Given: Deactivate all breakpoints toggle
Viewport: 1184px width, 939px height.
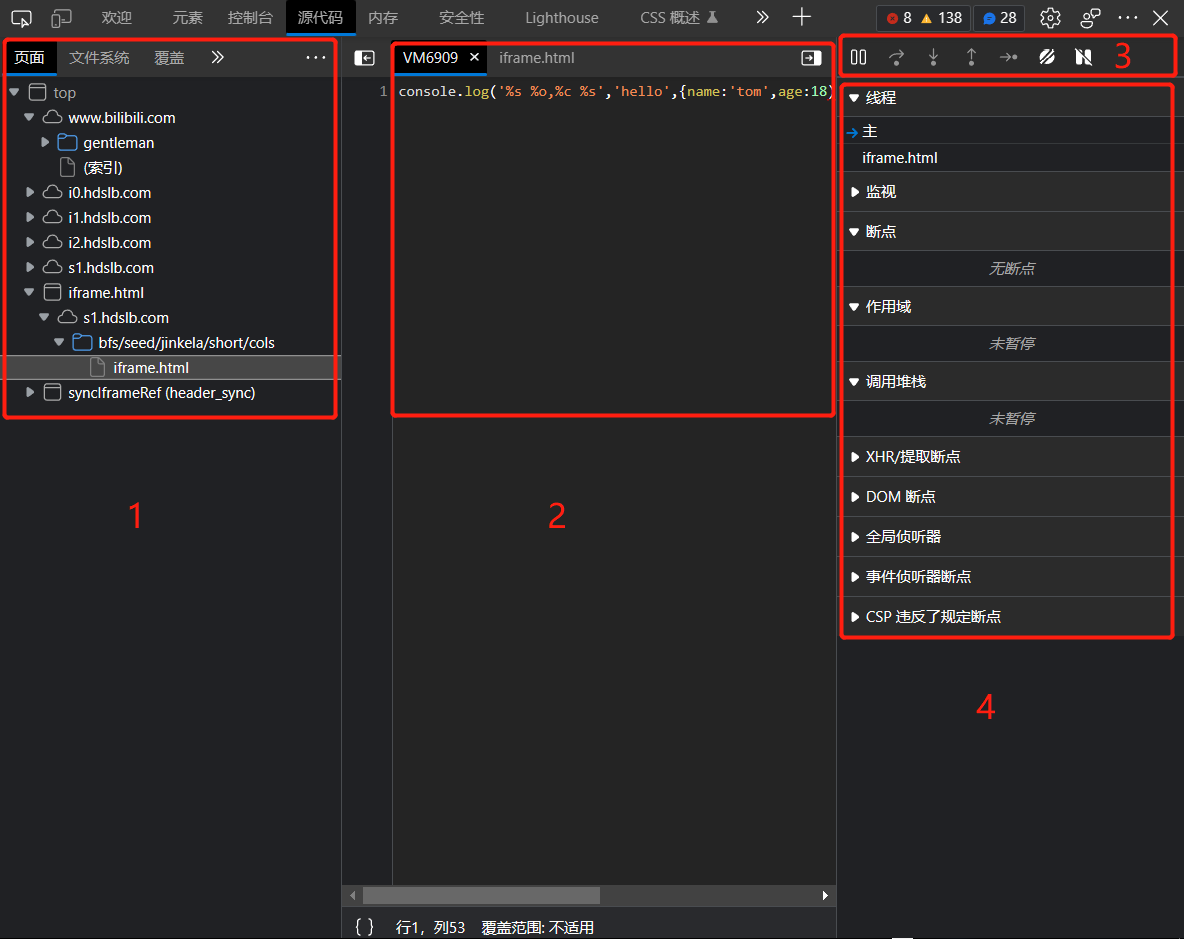Looking at the screenshot, I should click(1047, 57).
